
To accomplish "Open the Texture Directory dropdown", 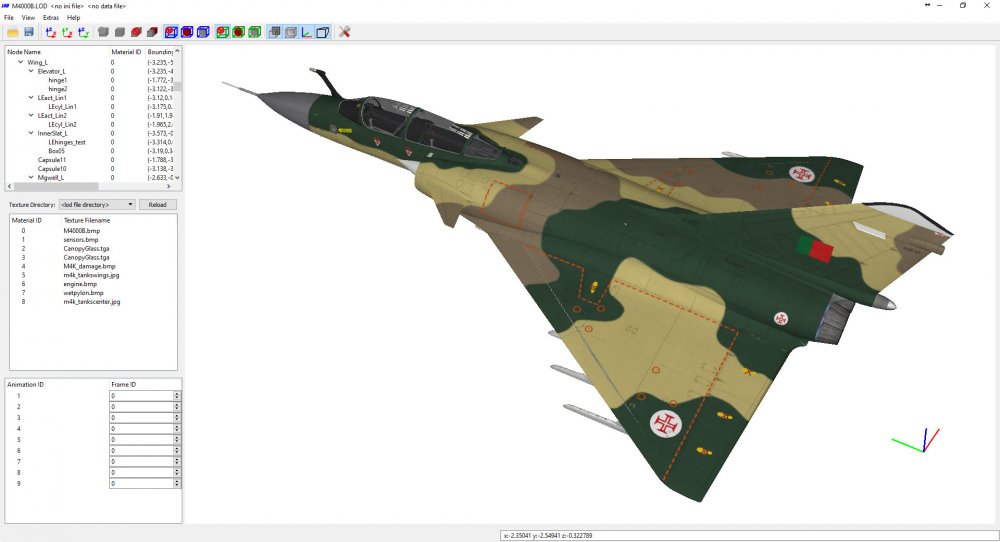I will pos(97,205).
